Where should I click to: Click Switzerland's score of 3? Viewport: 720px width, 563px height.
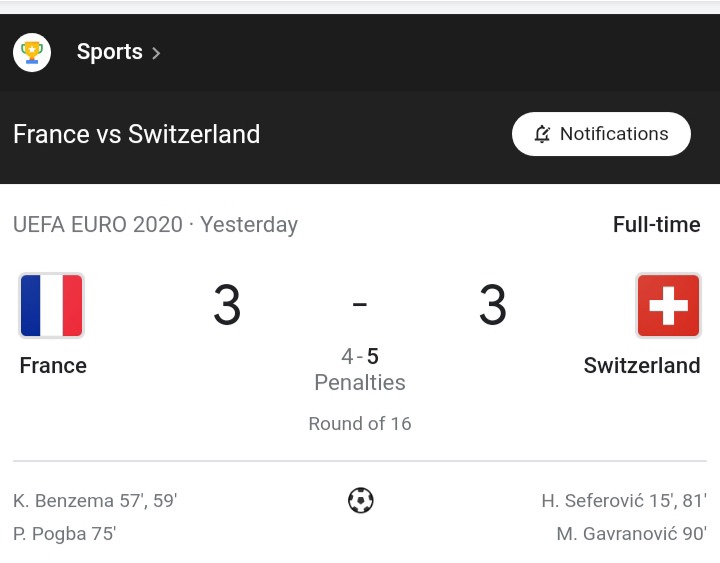[493, 304]
